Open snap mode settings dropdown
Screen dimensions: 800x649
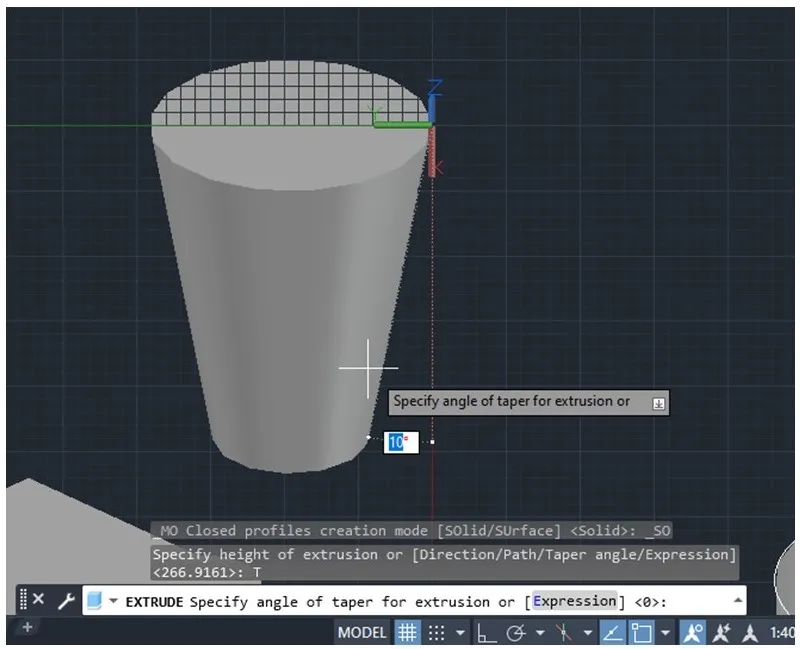coord(460,632)
